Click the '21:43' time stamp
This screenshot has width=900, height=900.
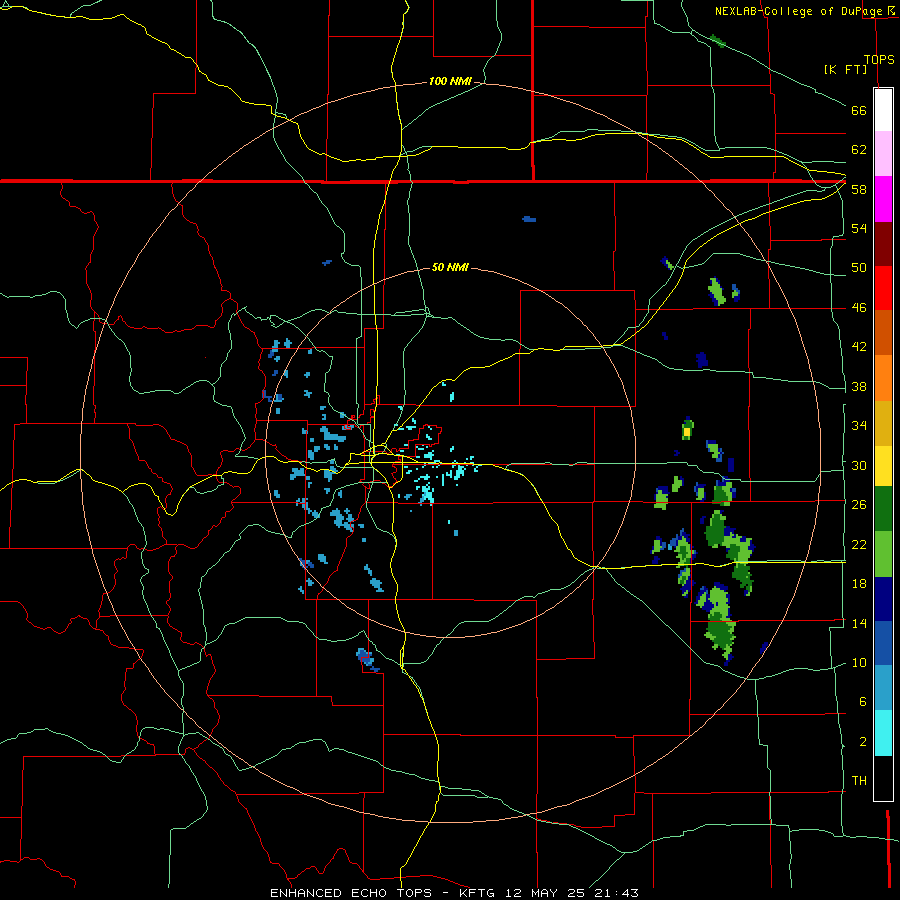[617, 893]
